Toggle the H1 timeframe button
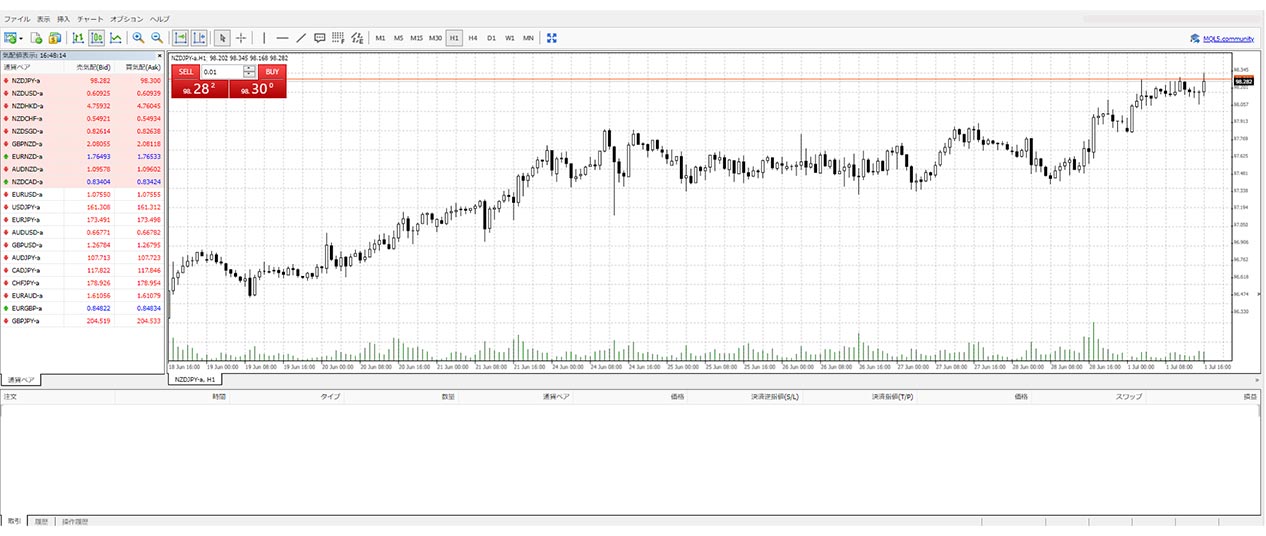1266x536 pixels. coord(454,38)
